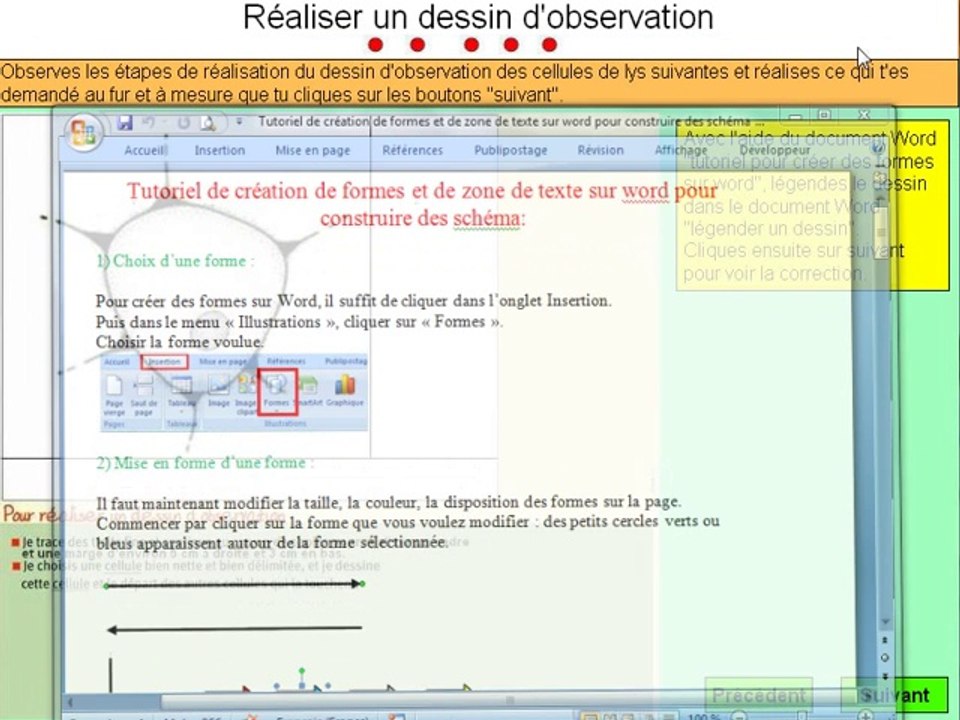
Task: Switch to the Références tab
Action: pyautogui.click(x=412, y=150)
